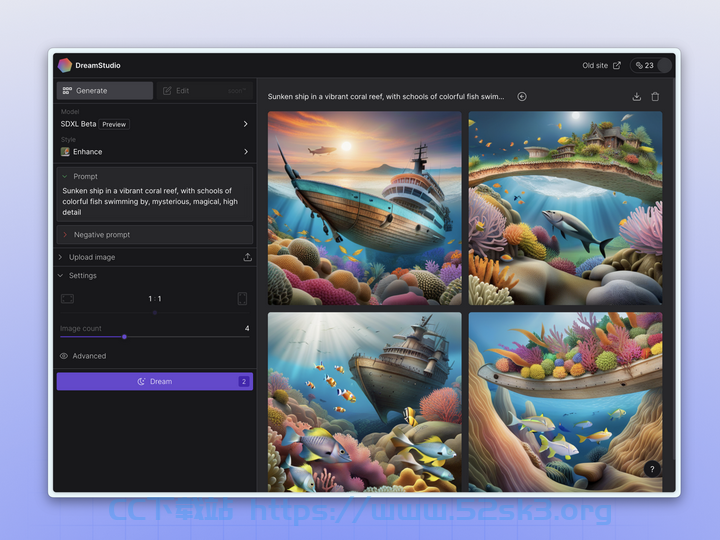Open the warship with clownfish image thumbnail
Screen dimensions: 720x540
click(x=365, y=402)
